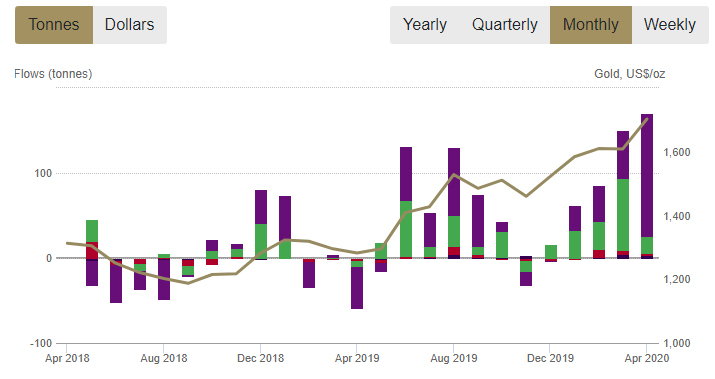The height and width of the screenshot is (379, 715).
Task: Click the green segment of the Jun 2019 bar
Action: tap(406, 229)
